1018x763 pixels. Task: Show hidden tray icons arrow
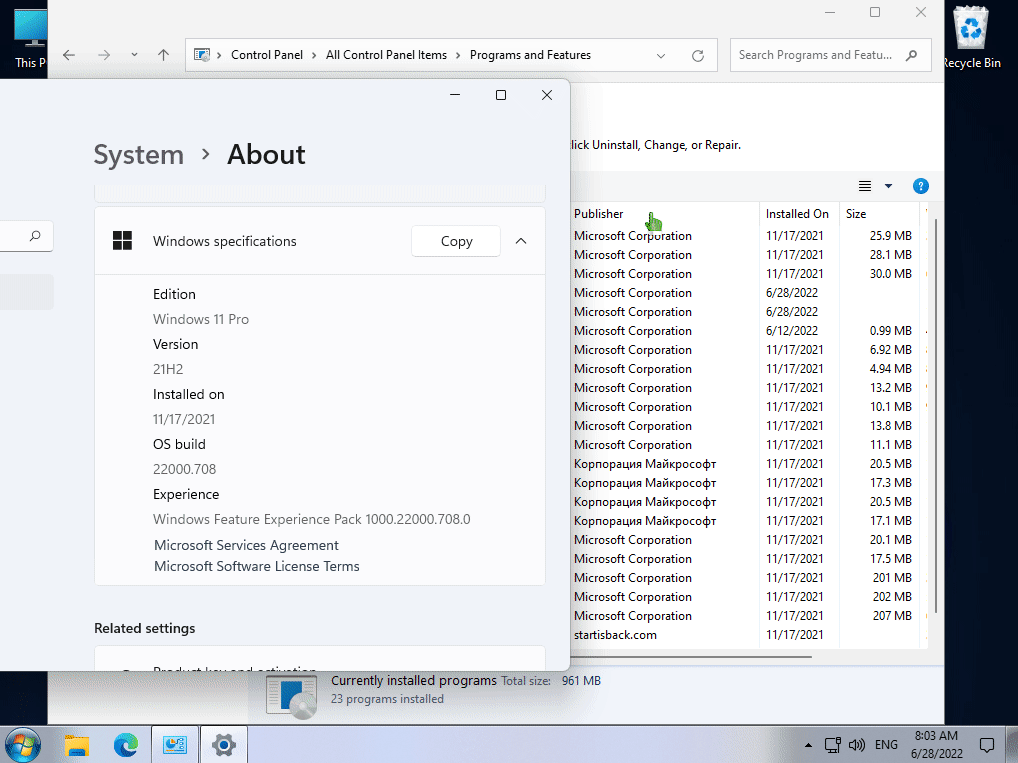[x=808, y=745]
